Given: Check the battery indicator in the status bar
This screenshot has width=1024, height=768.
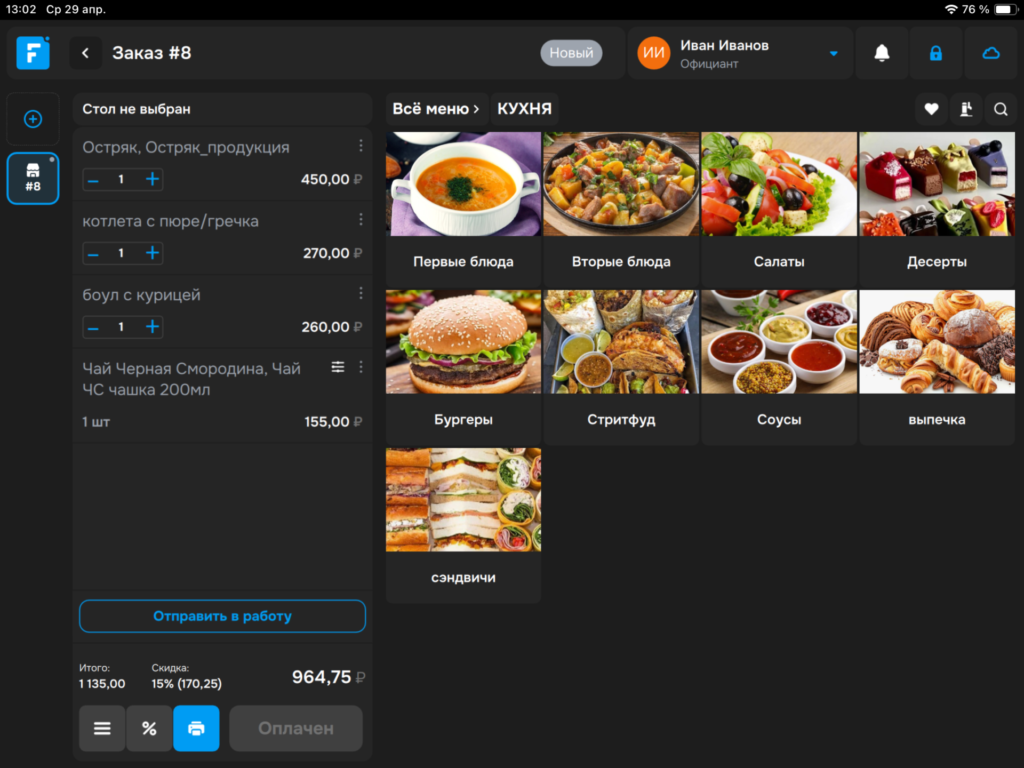Looking at the screenshot, I should (x=1004, y=9).
